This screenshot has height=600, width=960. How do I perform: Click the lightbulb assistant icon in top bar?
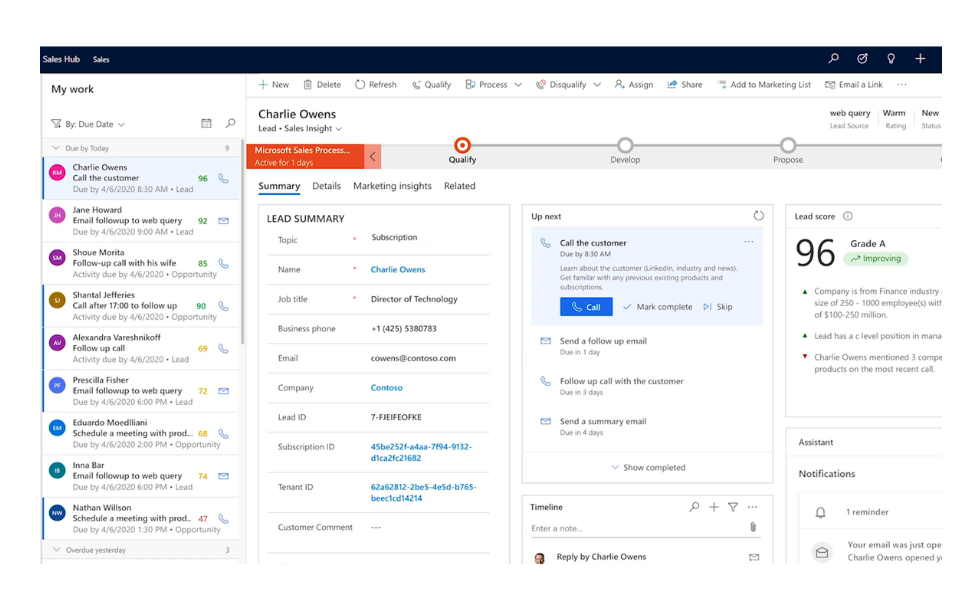pyautogui.click(x=891, y=59)
